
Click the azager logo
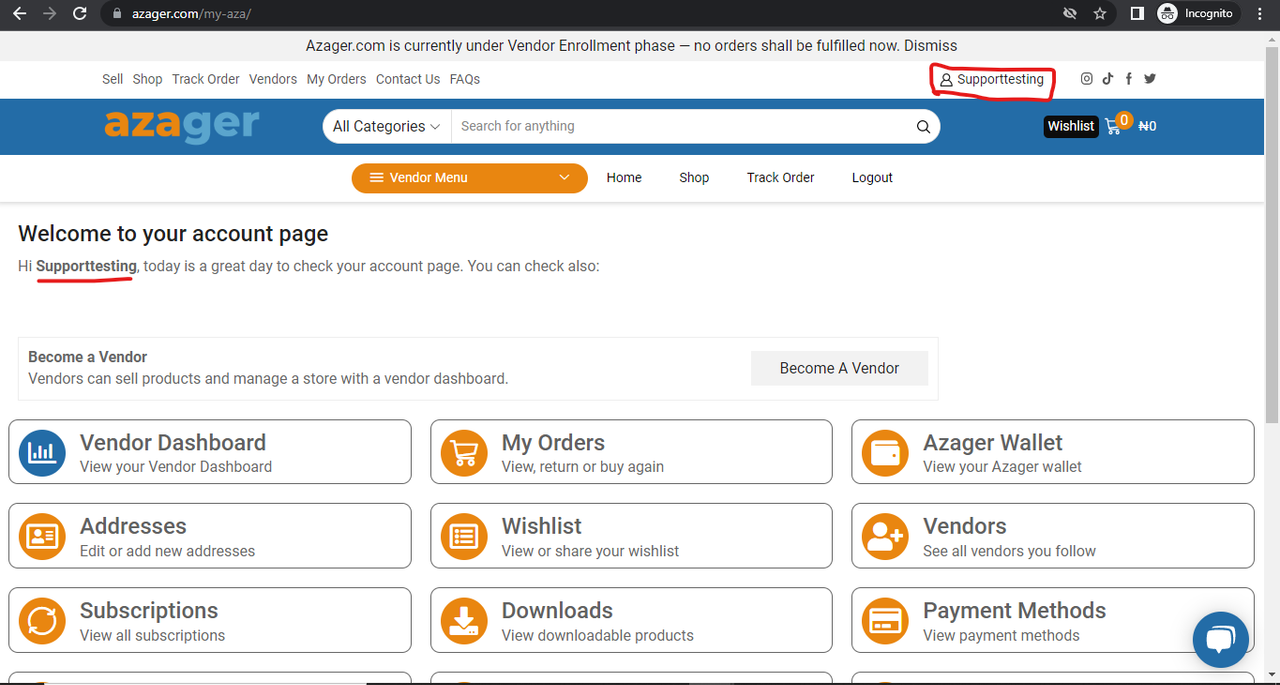[182, 126]
